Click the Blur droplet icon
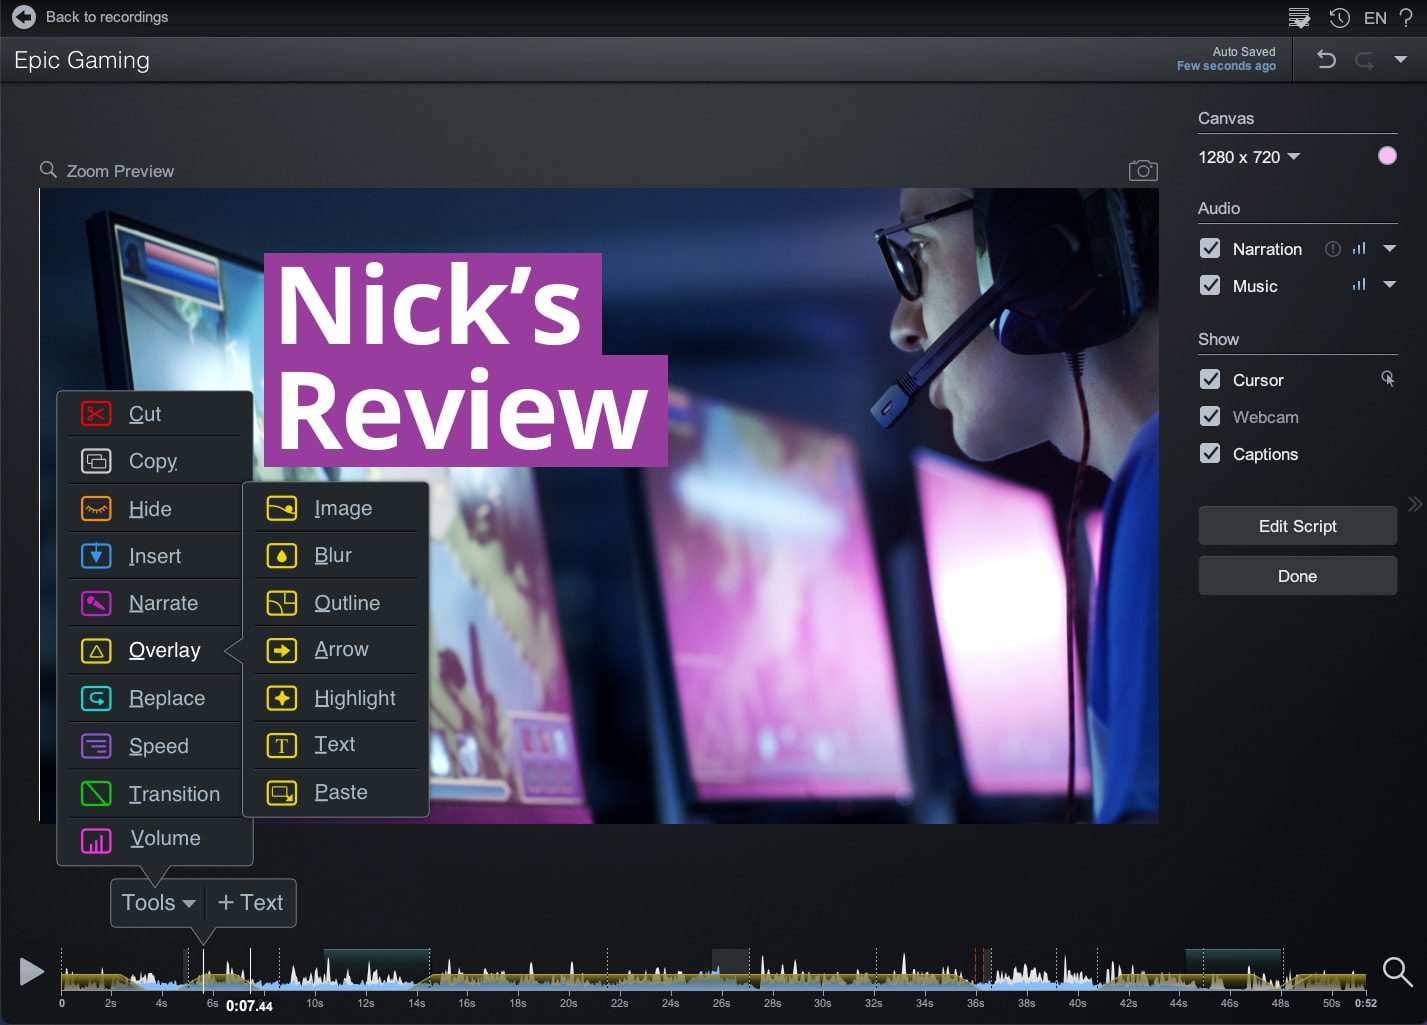Viewport: 1427px width, 1025px height. click(x=282, y=555)
